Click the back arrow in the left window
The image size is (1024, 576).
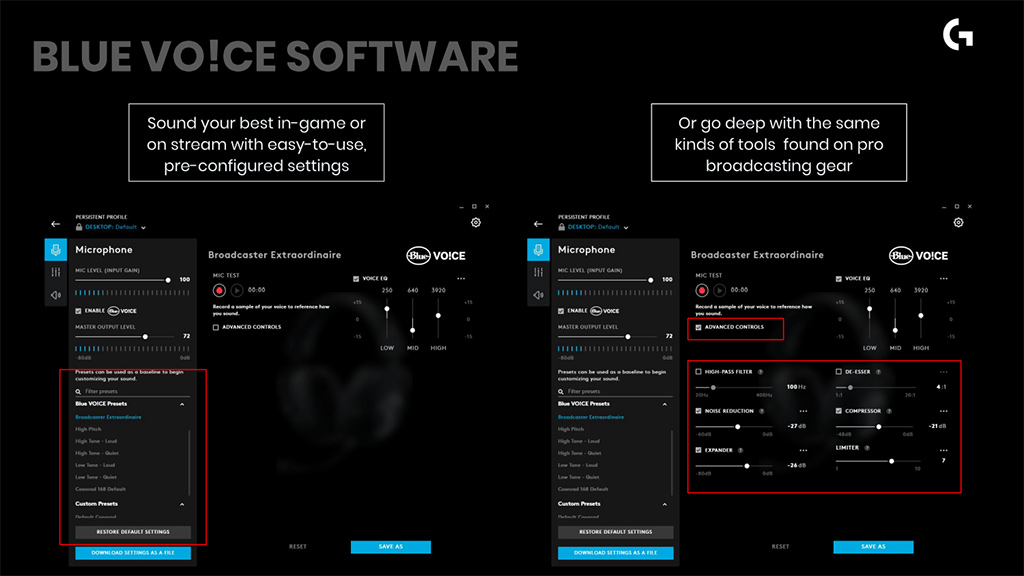pyautogui.click(x=56, y=224)
